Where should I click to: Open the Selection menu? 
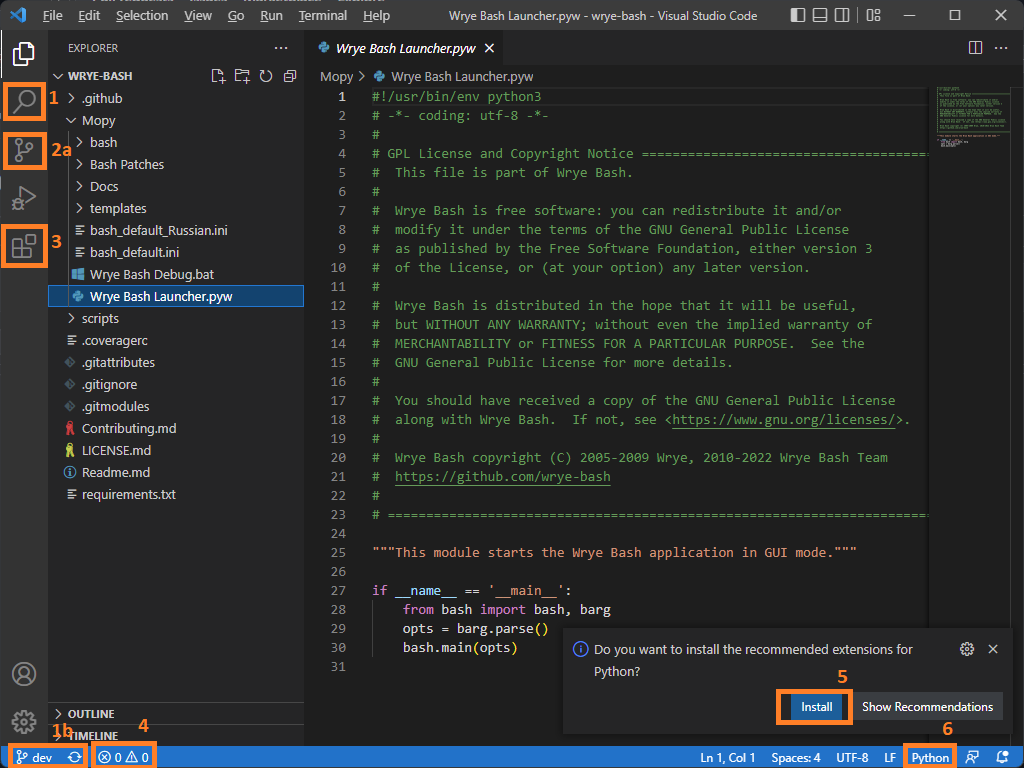(x=142, y=15)
